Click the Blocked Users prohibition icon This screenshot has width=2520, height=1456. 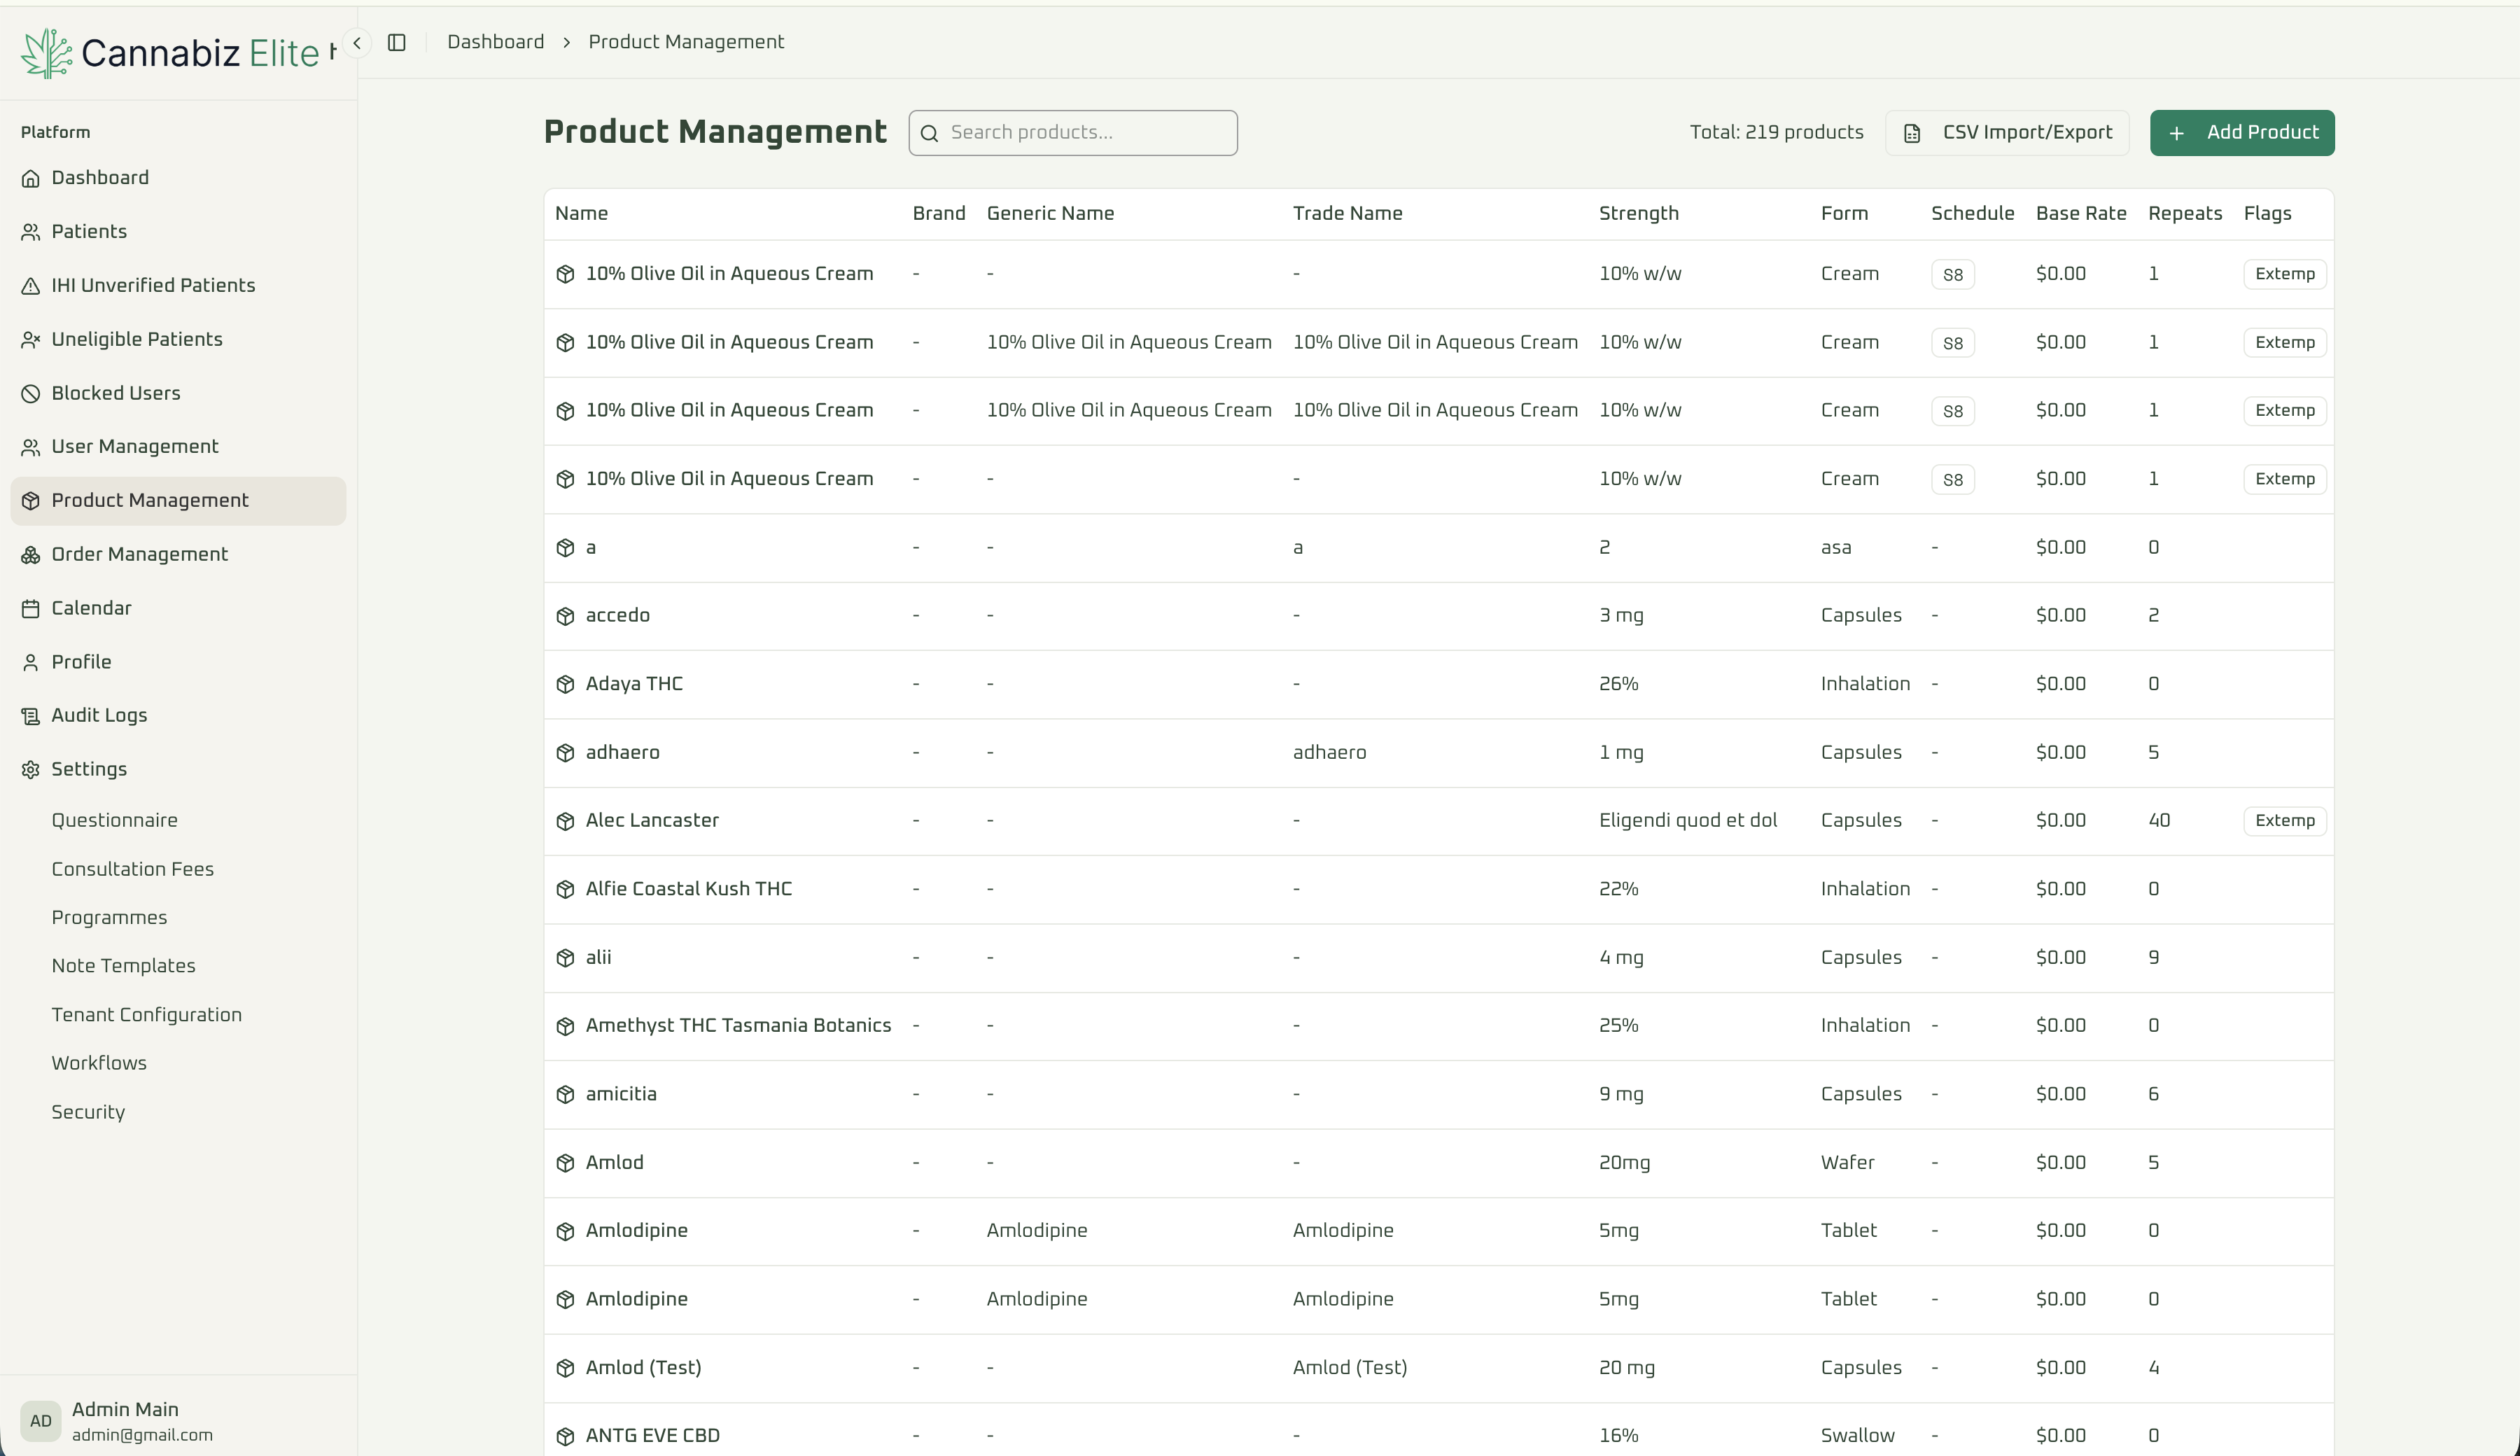coord(31,392)
